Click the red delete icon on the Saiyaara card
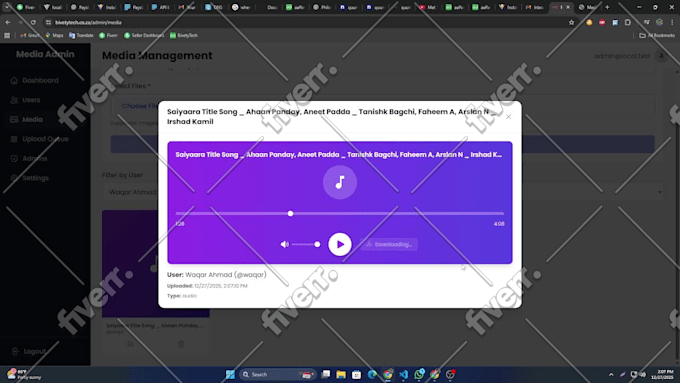Screen dimensions: 680x383 click(x=181, y=344)
